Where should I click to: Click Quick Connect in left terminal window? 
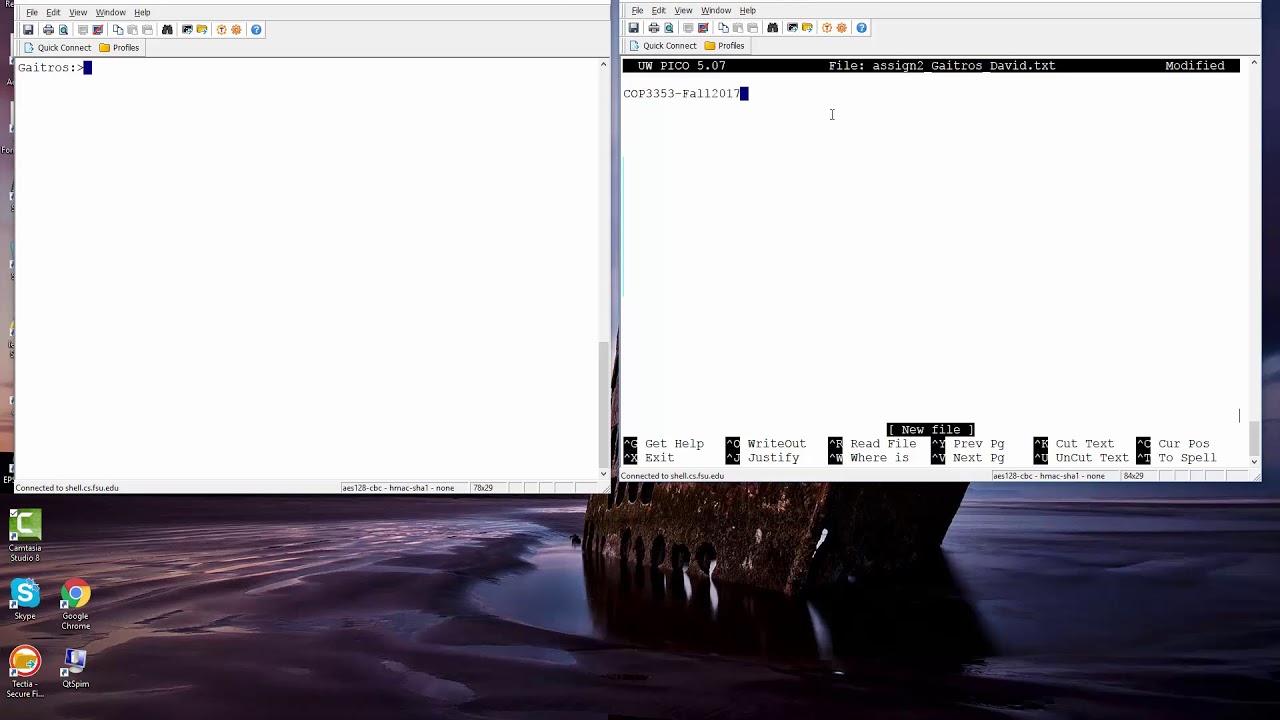(57, 48)
